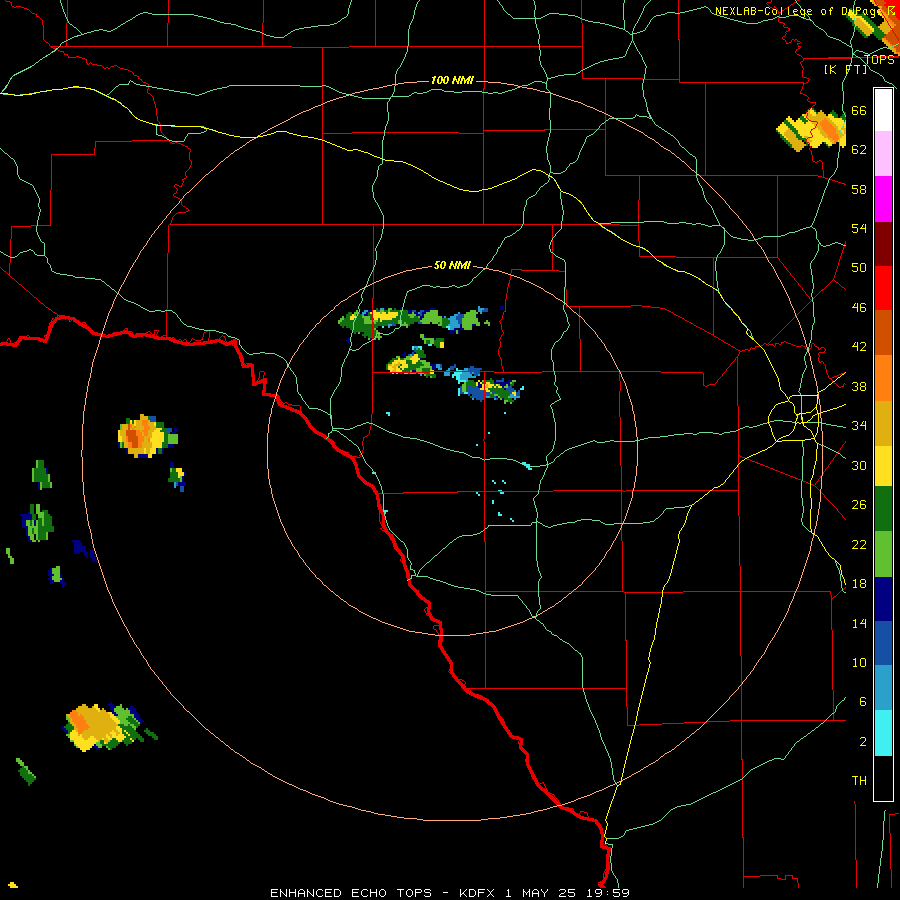900x900 pixels.
Task: Click legend value "10"
Action: point(859,662)
